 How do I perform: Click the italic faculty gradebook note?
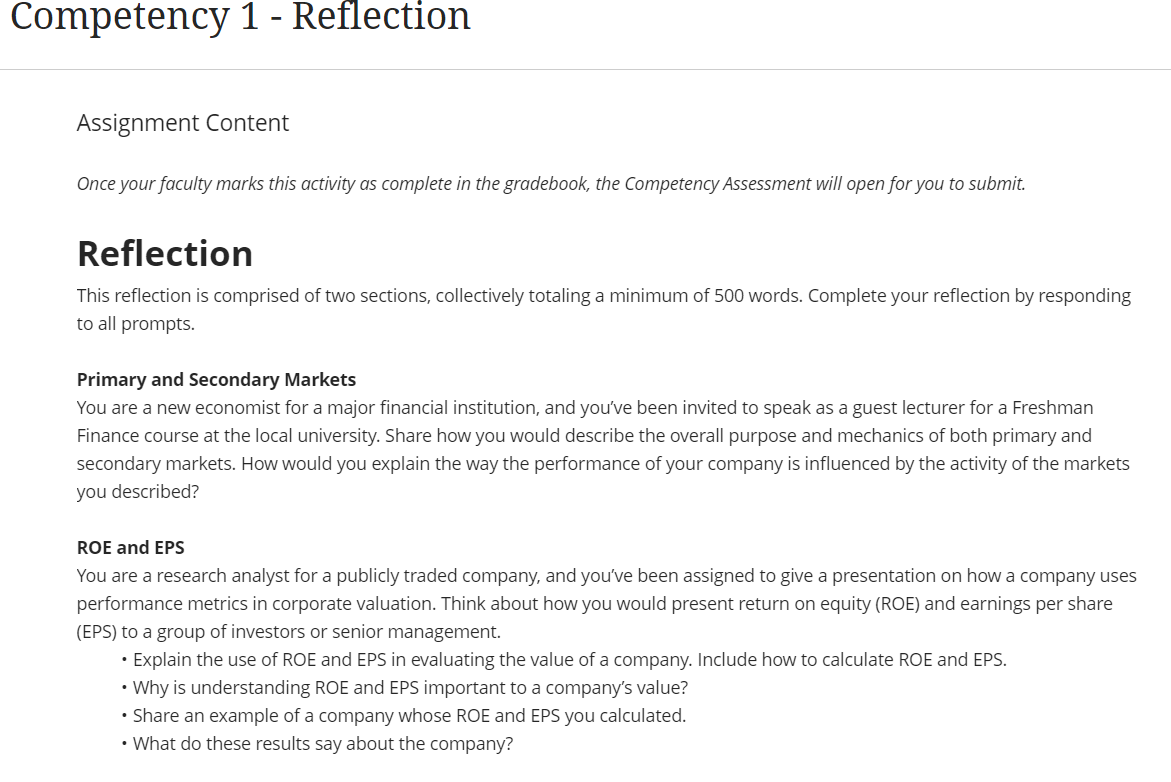pyautogui.click(x=551, y=184)
